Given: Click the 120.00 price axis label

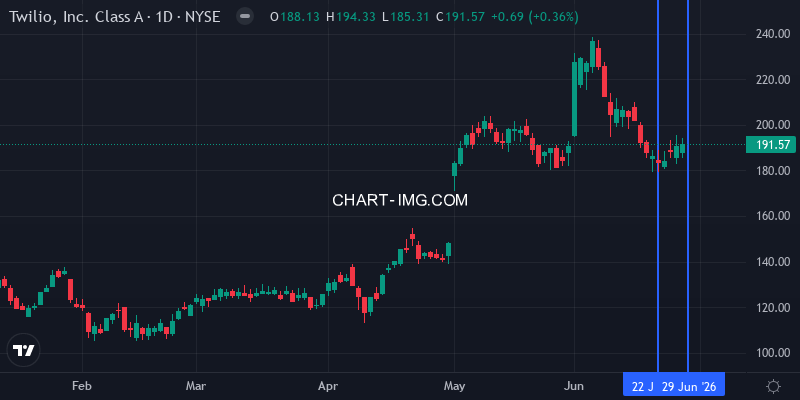Looking at the screenshot, I should (773, 307).
